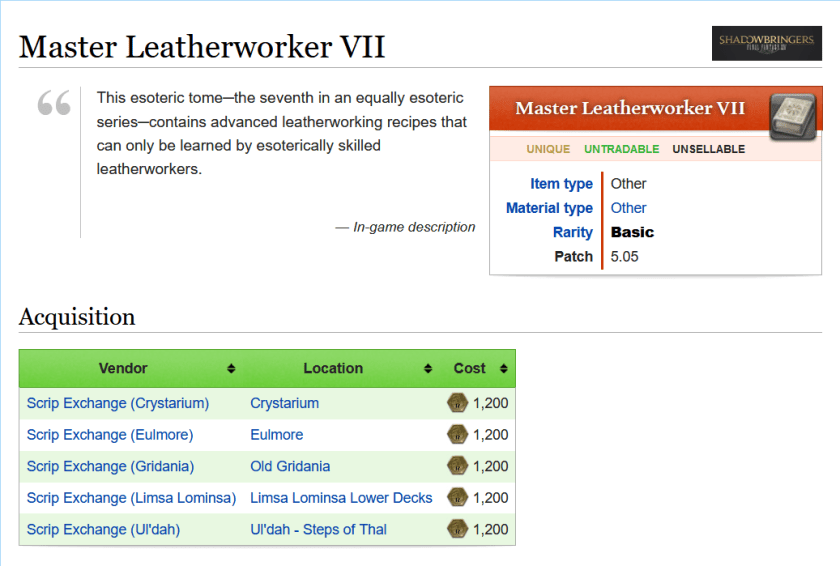Click the black Other item type value
Viewport: 840px width, 566px height.
point(628,184)
